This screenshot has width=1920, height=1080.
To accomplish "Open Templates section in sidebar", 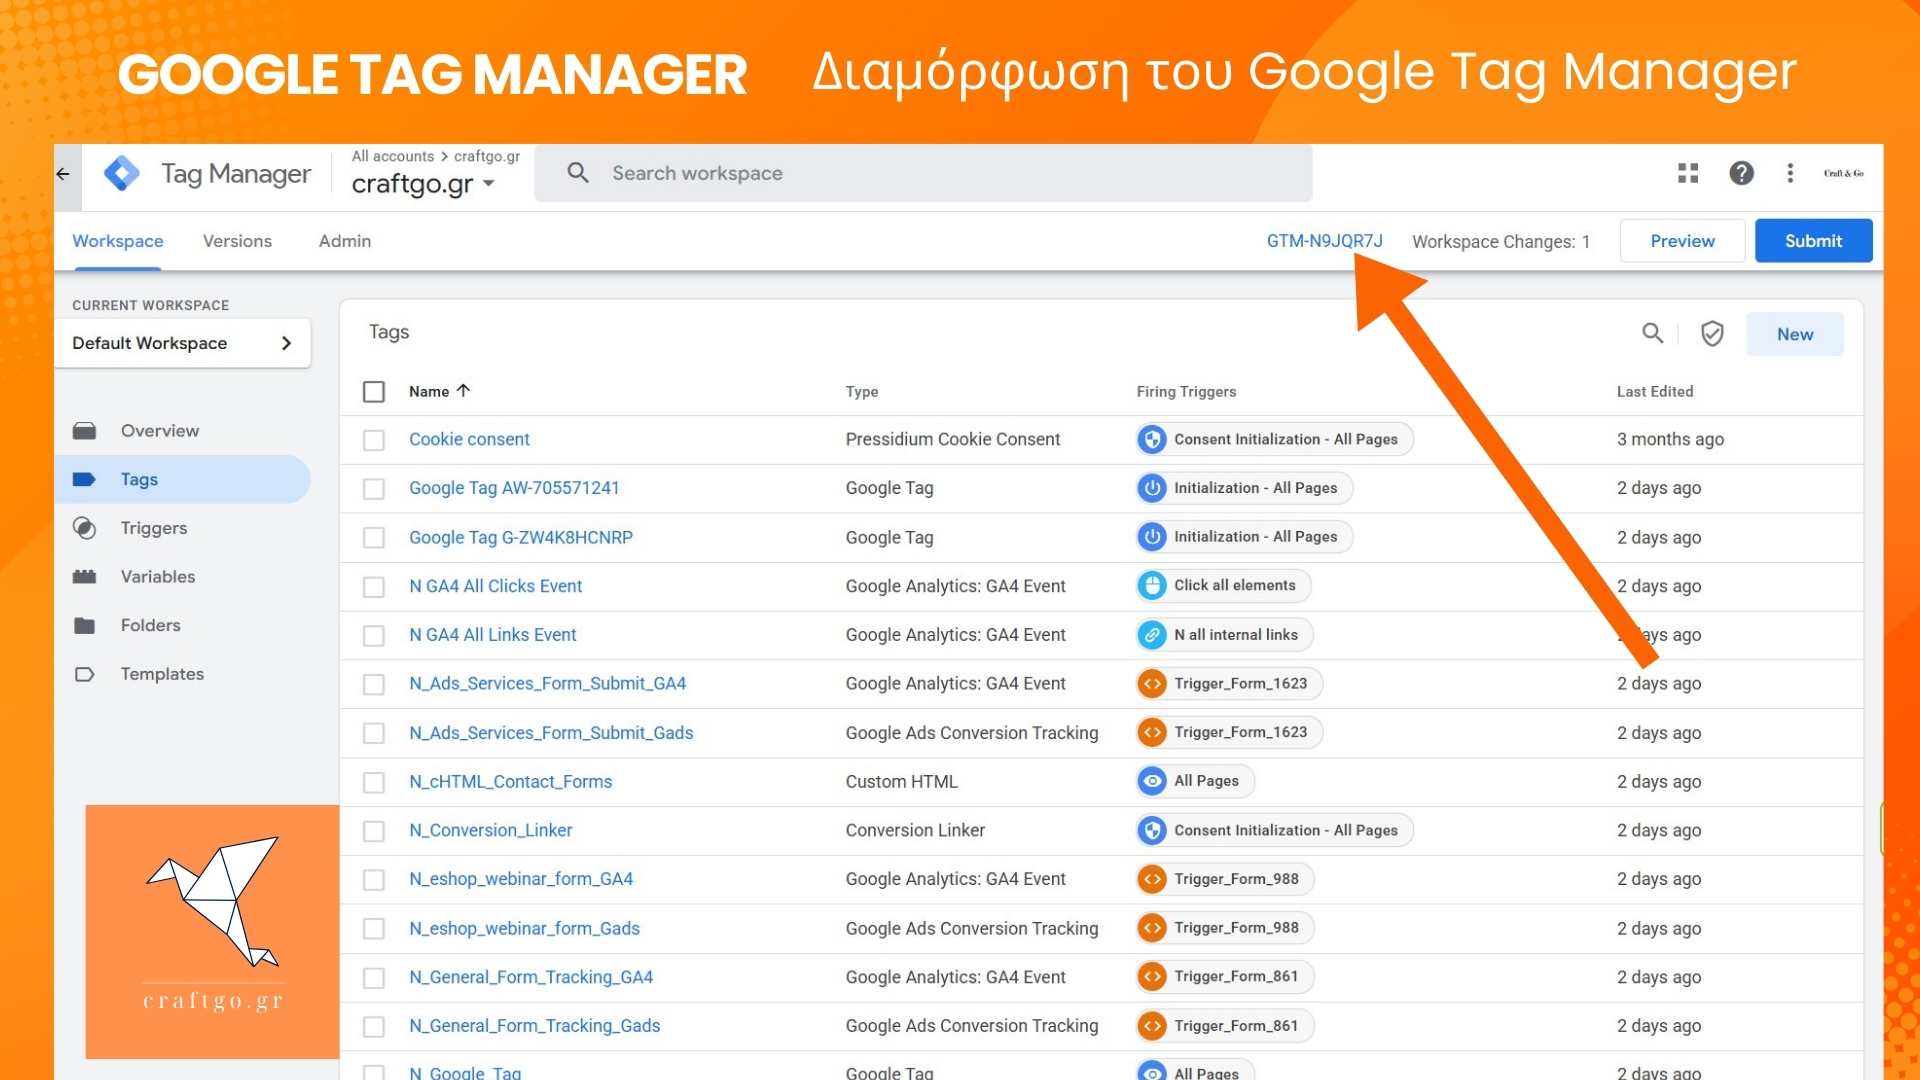I will click(x=162, y=674).
